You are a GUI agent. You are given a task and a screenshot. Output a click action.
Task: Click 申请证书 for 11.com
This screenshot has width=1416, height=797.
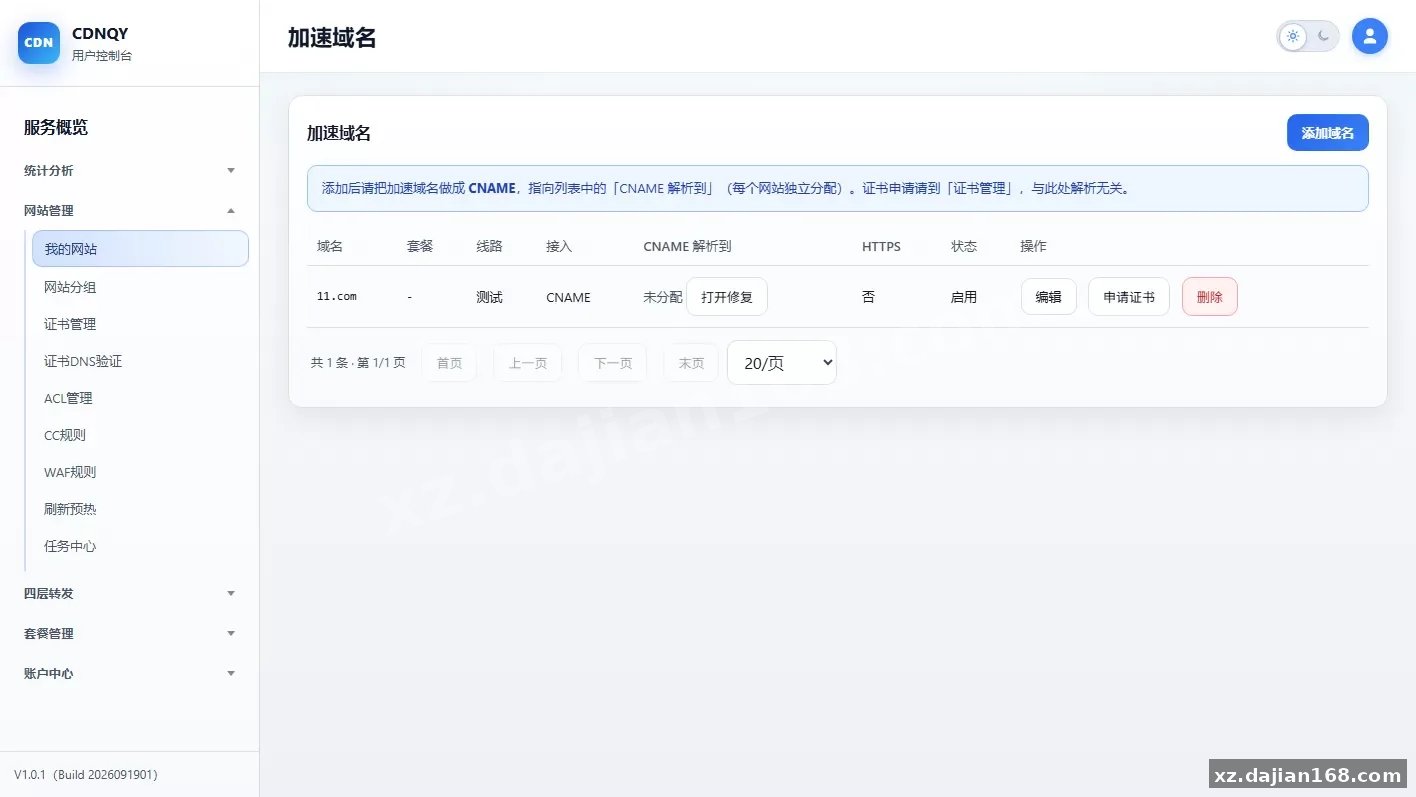click(1129, 297)
